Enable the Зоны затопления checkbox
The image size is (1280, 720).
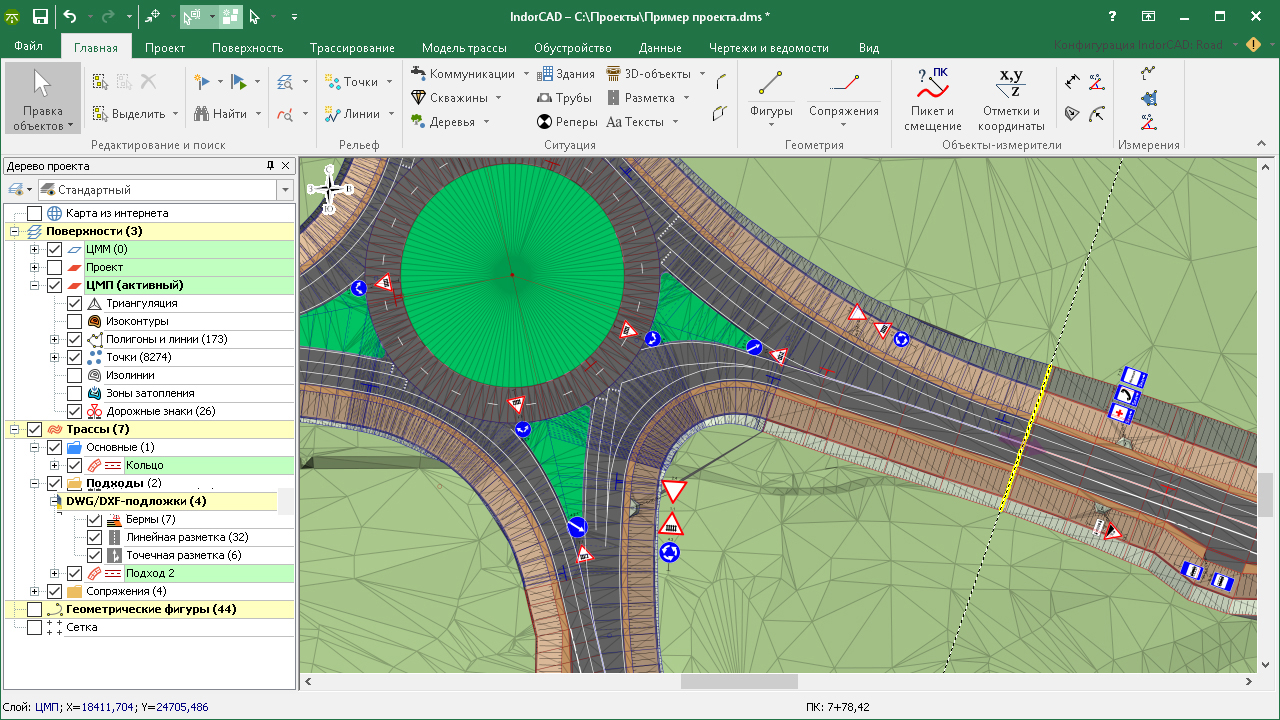pos(74,393)
